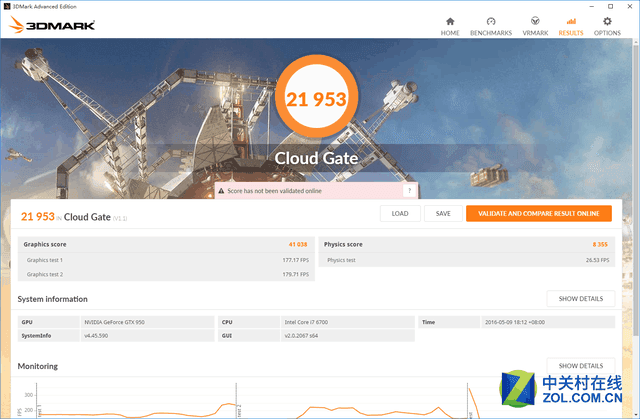Select the Physics test row
The width and height of the screenshot is (640, 419).
(x=467, y=260)
